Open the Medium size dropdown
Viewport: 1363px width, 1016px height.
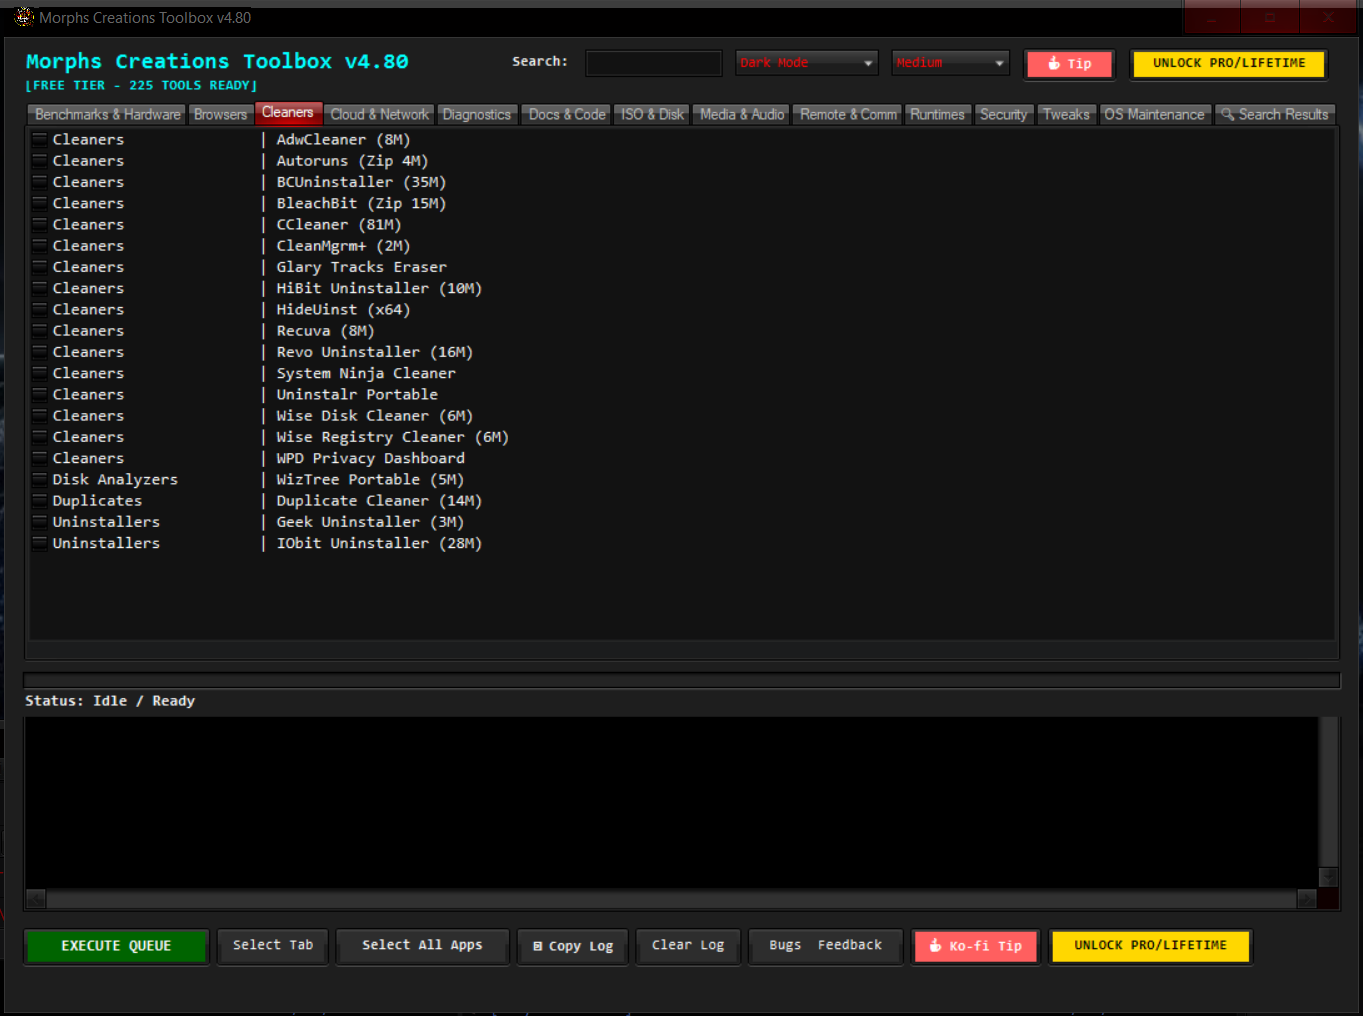point(950,63)
